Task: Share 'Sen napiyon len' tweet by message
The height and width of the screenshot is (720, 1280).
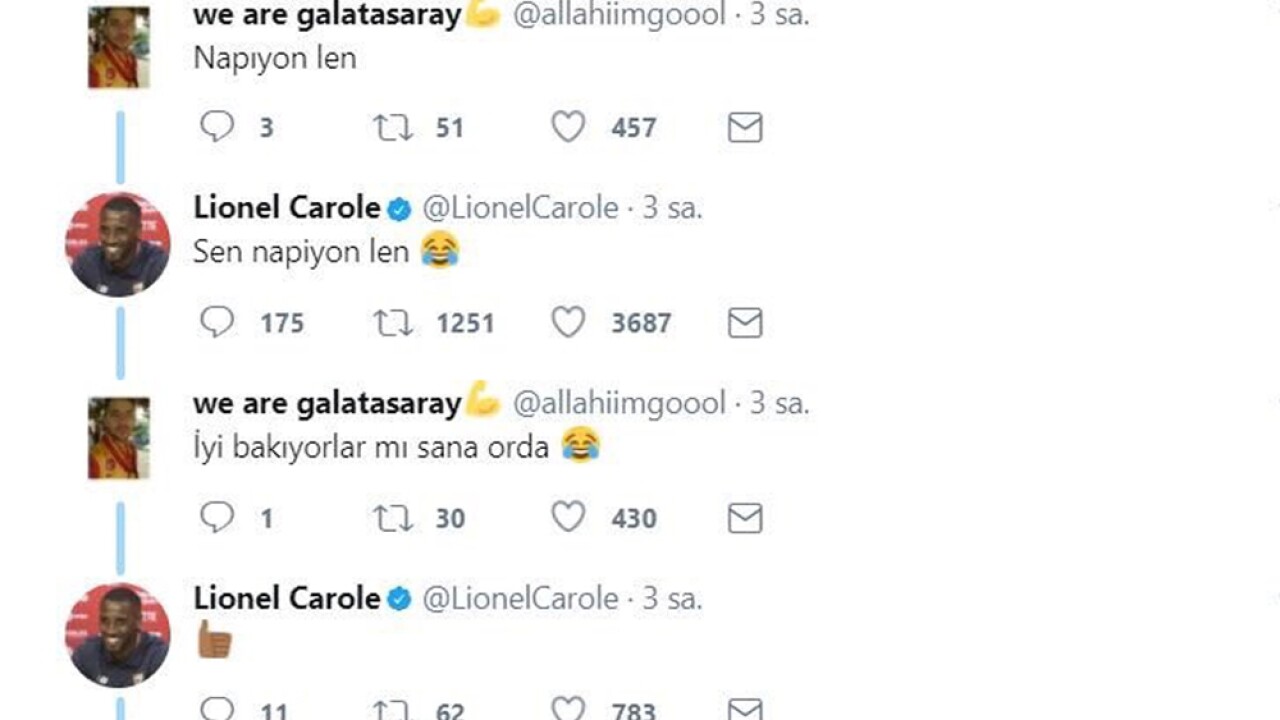Action: (x=745, y=323)
